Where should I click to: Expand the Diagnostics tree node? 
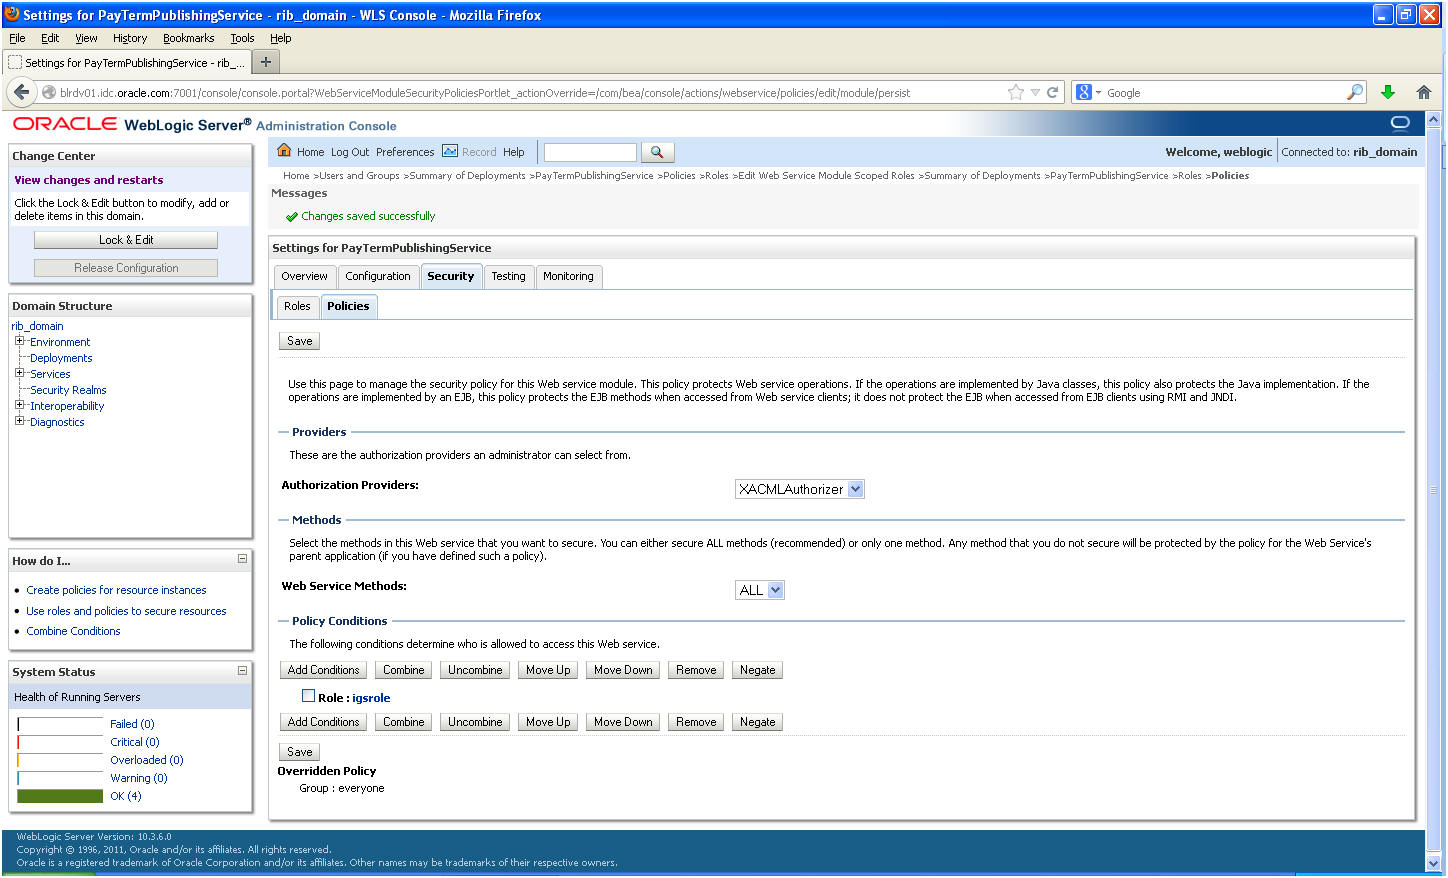pos(19,421)
